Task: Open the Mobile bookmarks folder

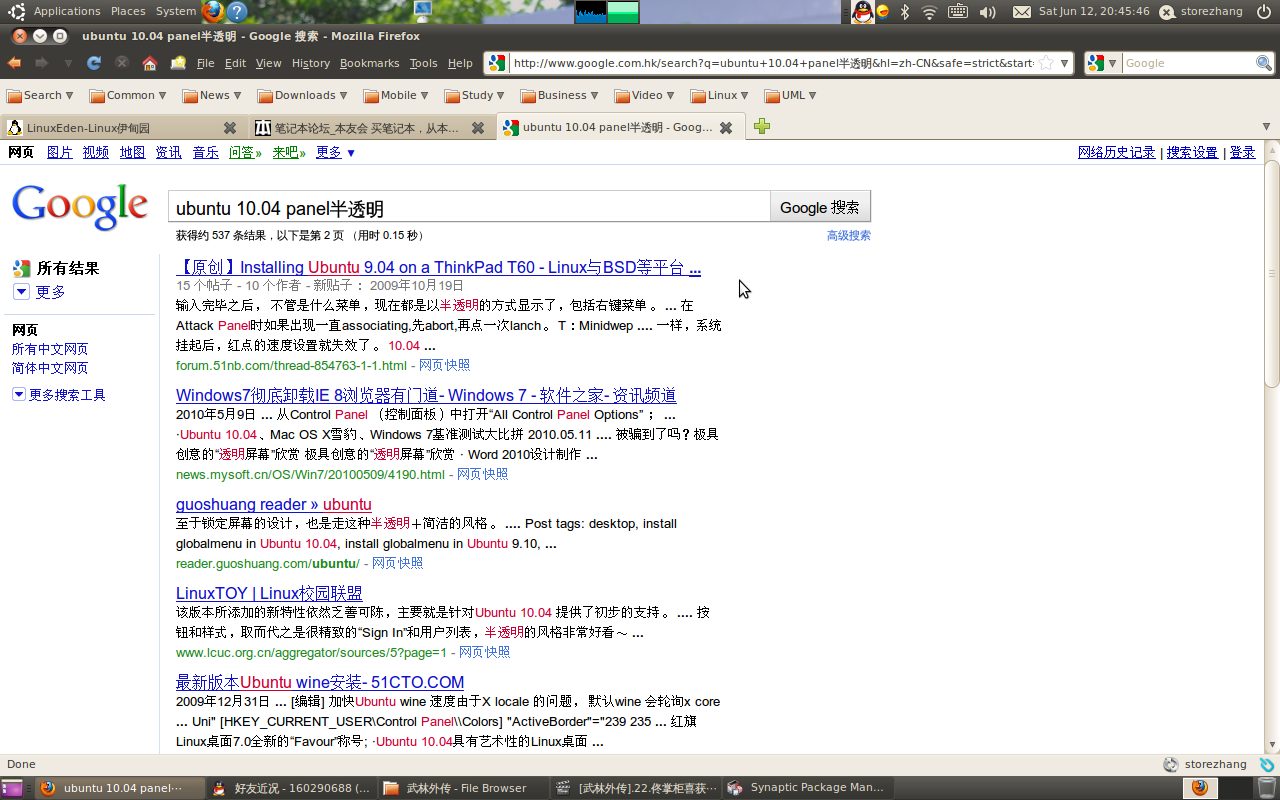Action: pyautogui.click(x=396, y=96)
